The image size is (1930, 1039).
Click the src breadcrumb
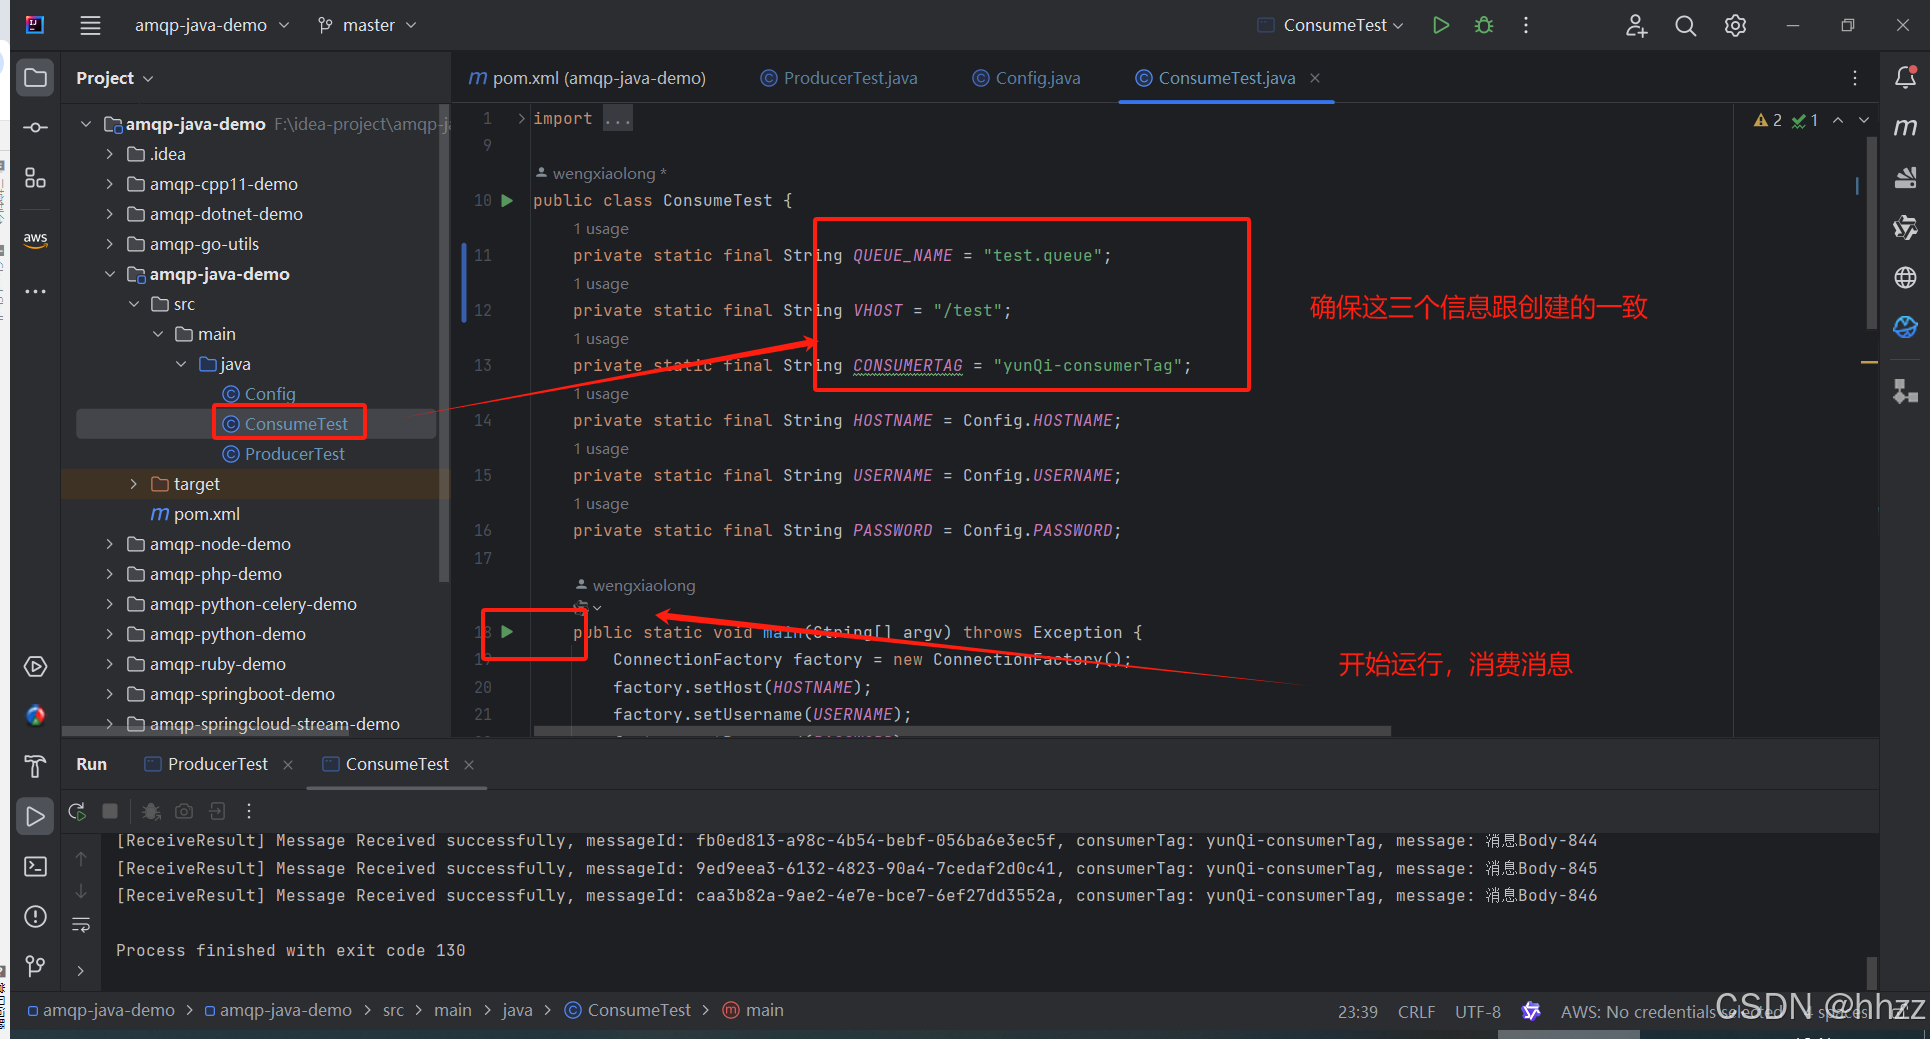tap(393, 1011)
